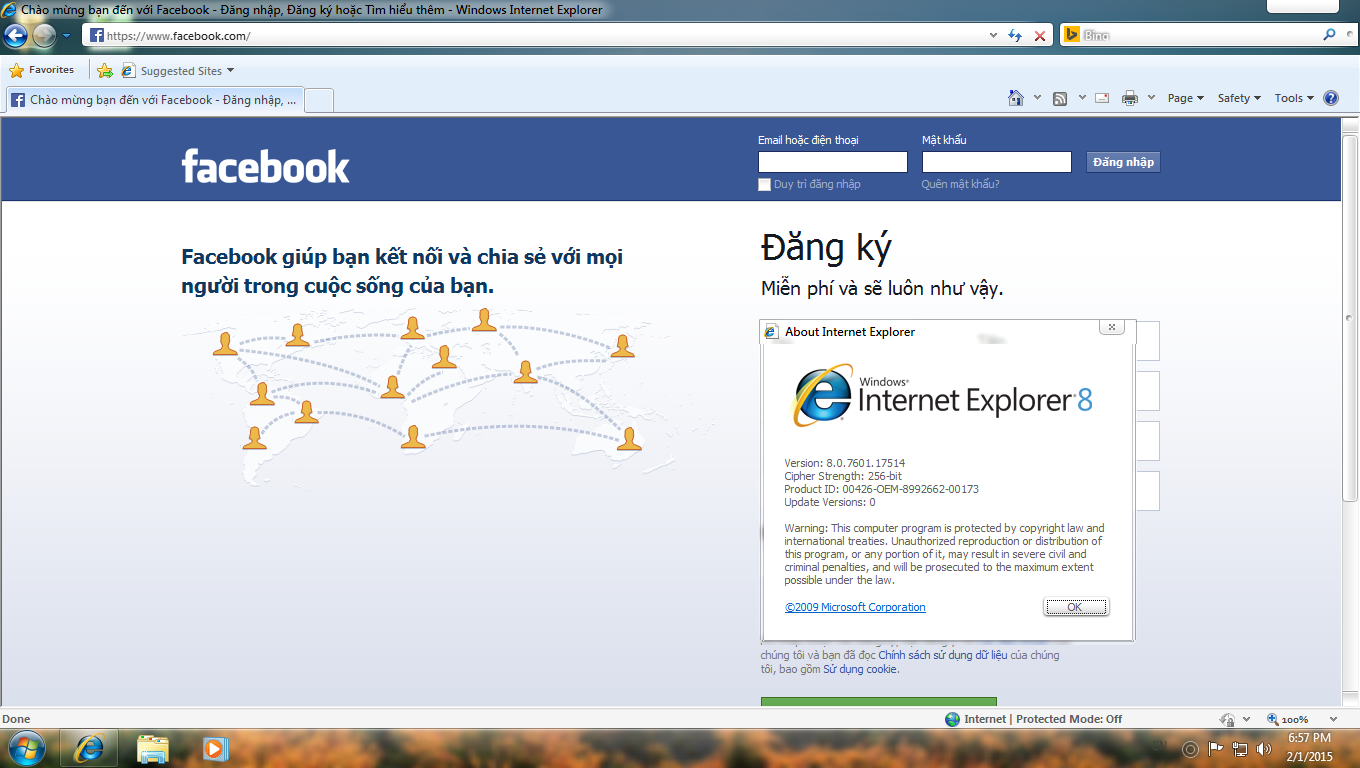Click the Internet Explorer 8 logo in dialog
The height and width of the screenshot is (768, 1360).
943,398
